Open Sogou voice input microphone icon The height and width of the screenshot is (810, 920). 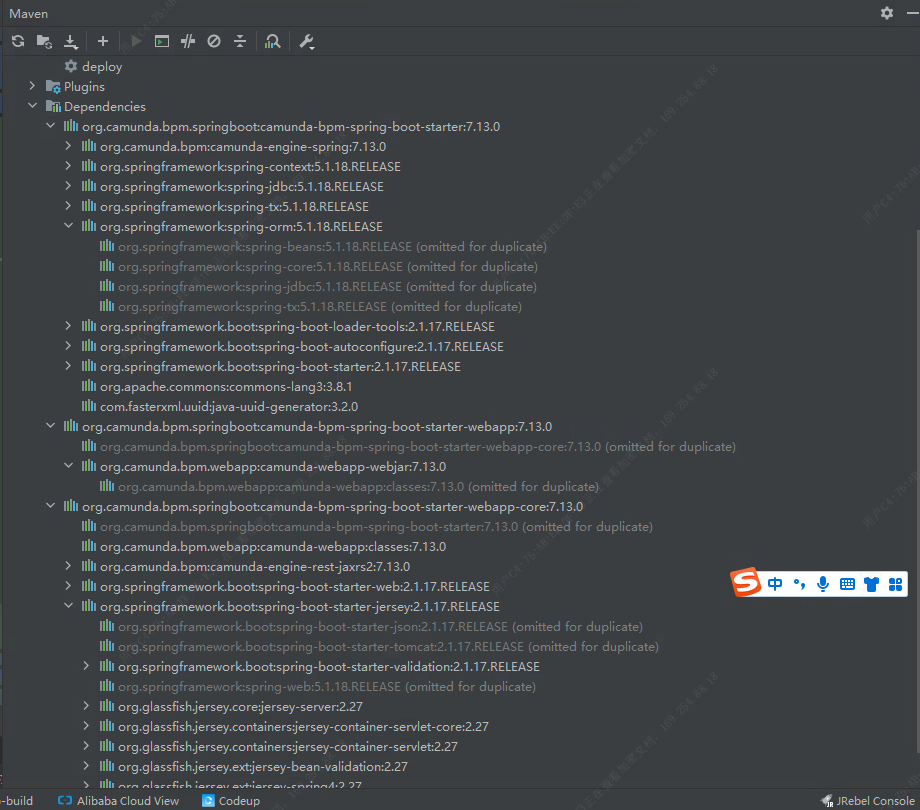click(x=822, y=584)
